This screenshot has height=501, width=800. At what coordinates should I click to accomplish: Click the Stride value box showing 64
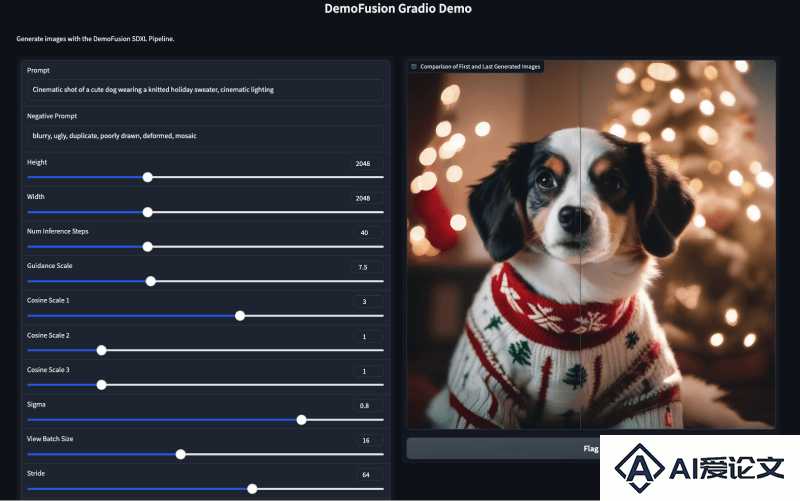tap(369, 474)
